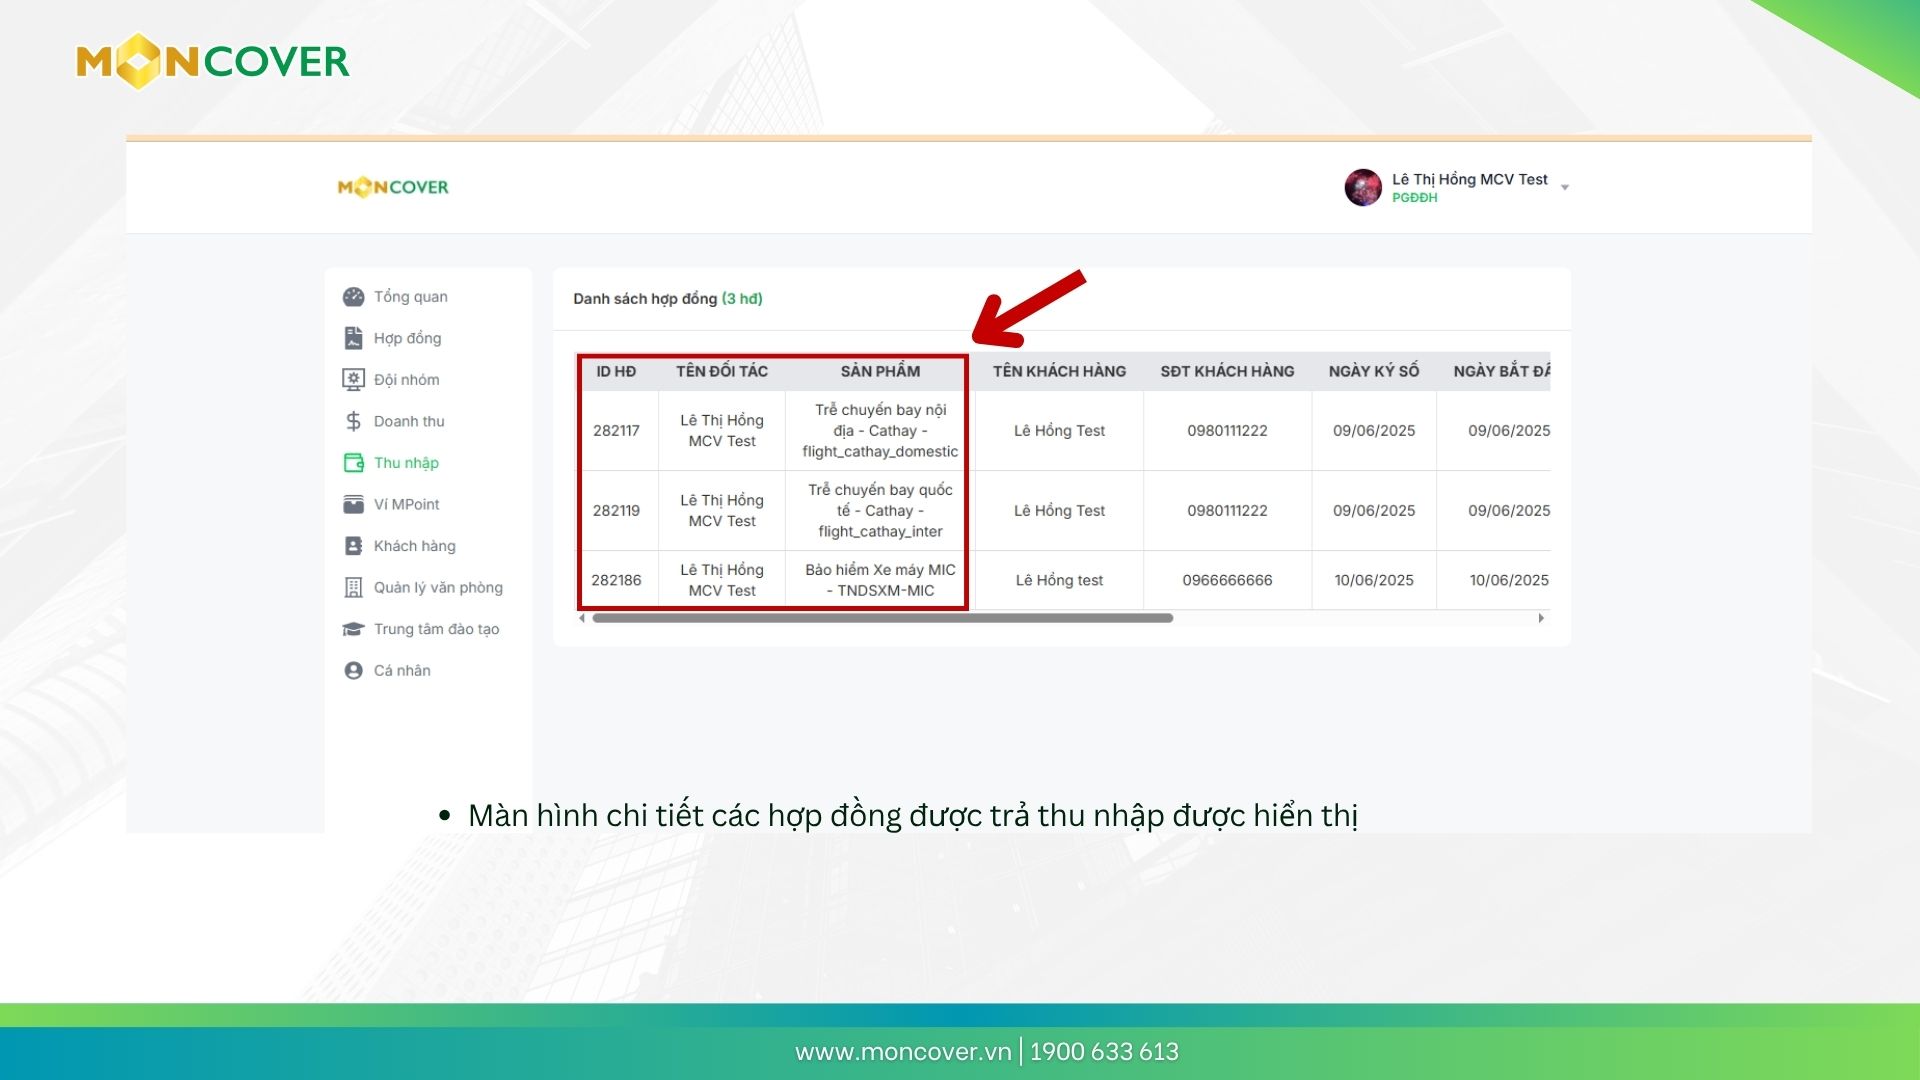The height and width of the screenshot is (1080, 1920).
Task: Click the TÊN ĐỐI TÁC column header
Action: [x=722, y=371]
